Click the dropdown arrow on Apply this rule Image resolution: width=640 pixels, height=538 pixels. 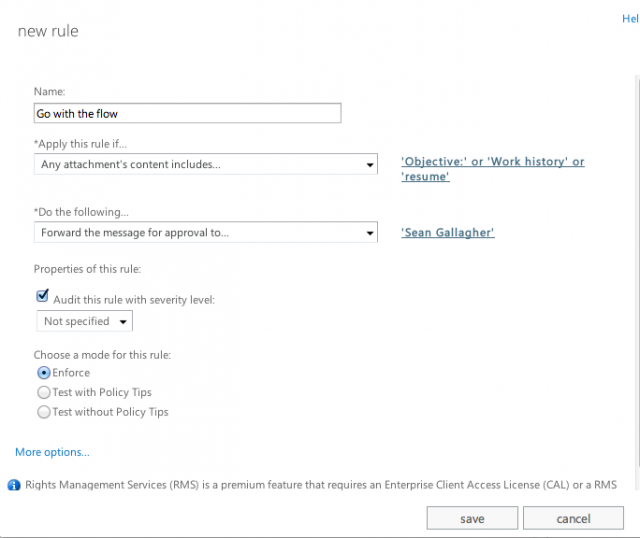(x=370, y=165)
